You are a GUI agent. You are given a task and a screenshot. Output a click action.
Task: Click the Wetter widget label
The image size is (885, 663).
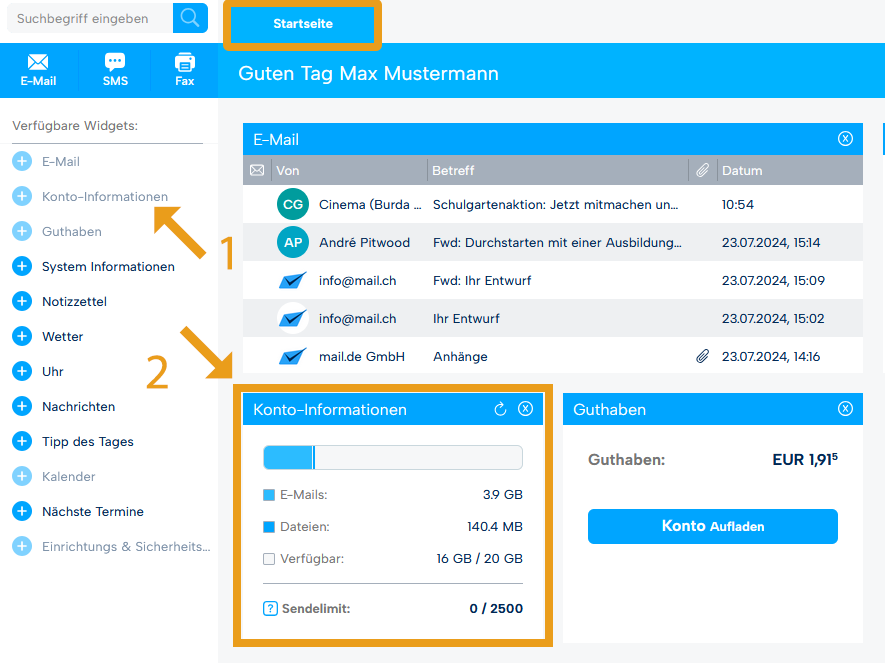click(63, 336)
